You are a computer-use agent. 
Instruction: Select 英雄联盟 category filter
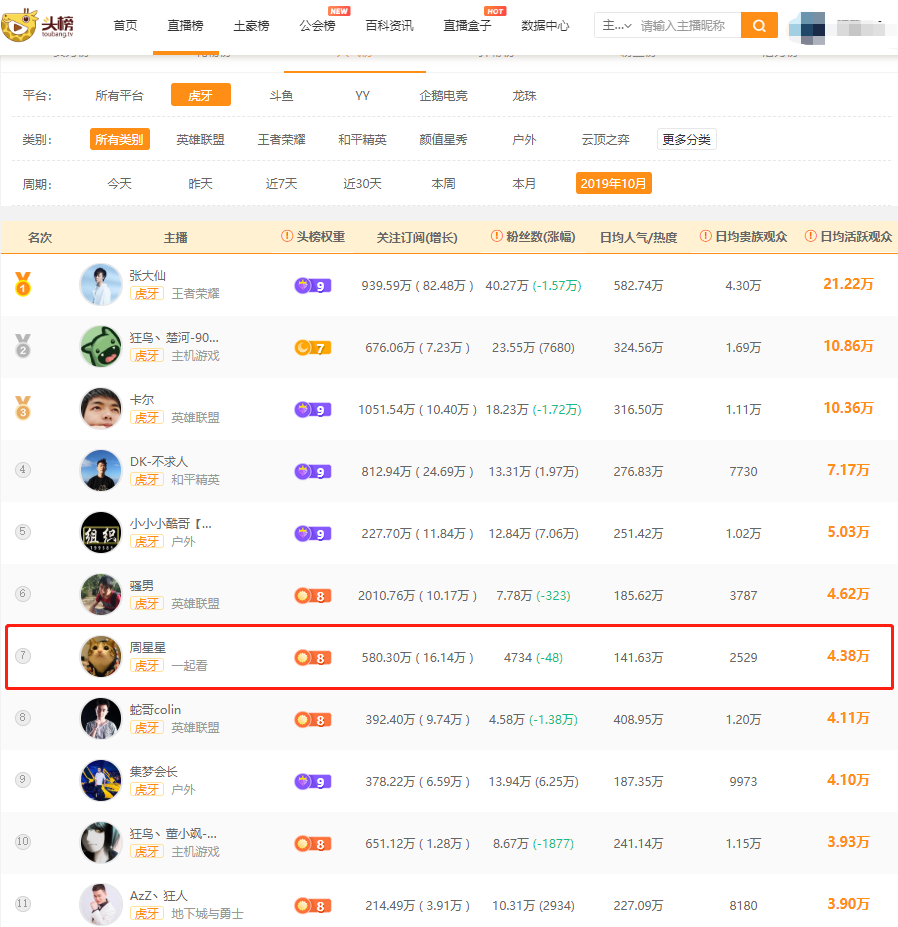200,140
